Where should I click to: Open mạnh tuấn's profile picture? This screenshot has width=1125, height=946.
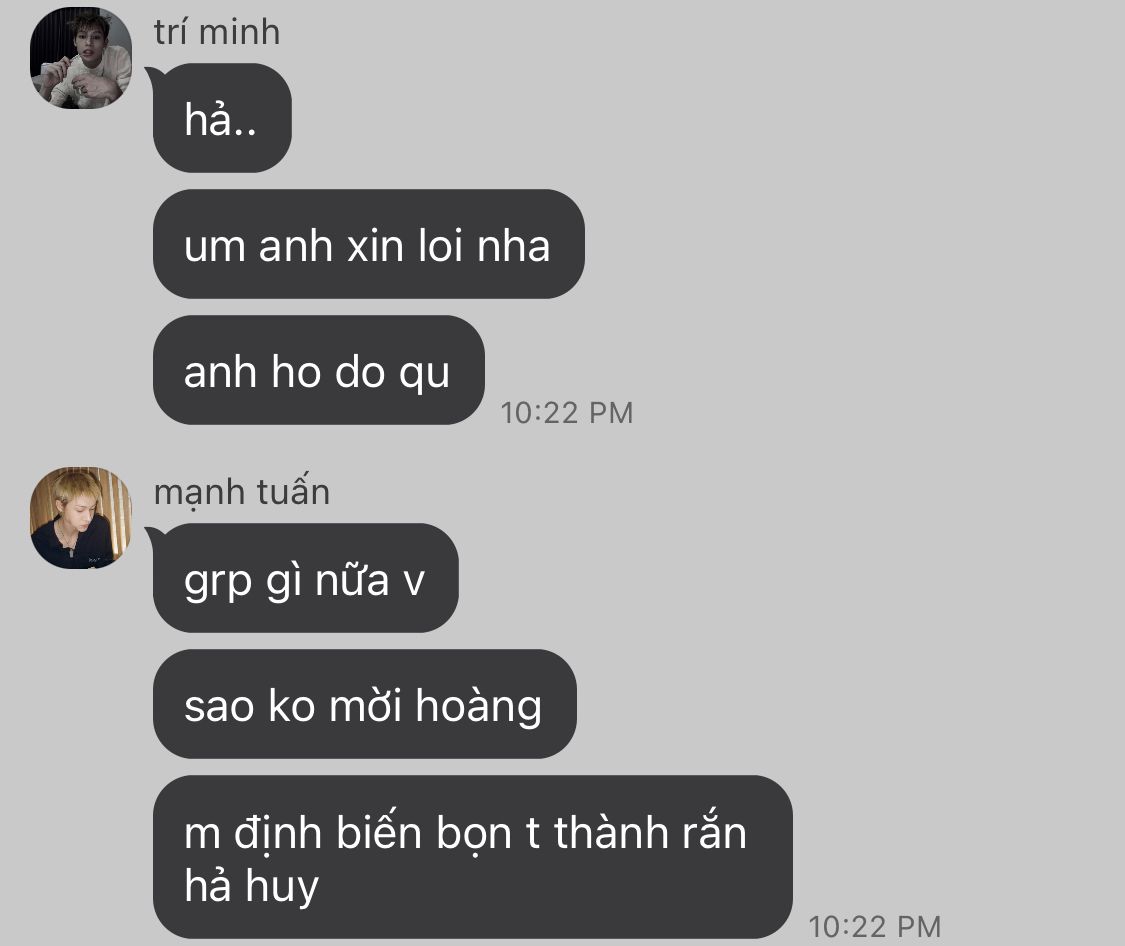pyautogui.click(x=80, y=518)
